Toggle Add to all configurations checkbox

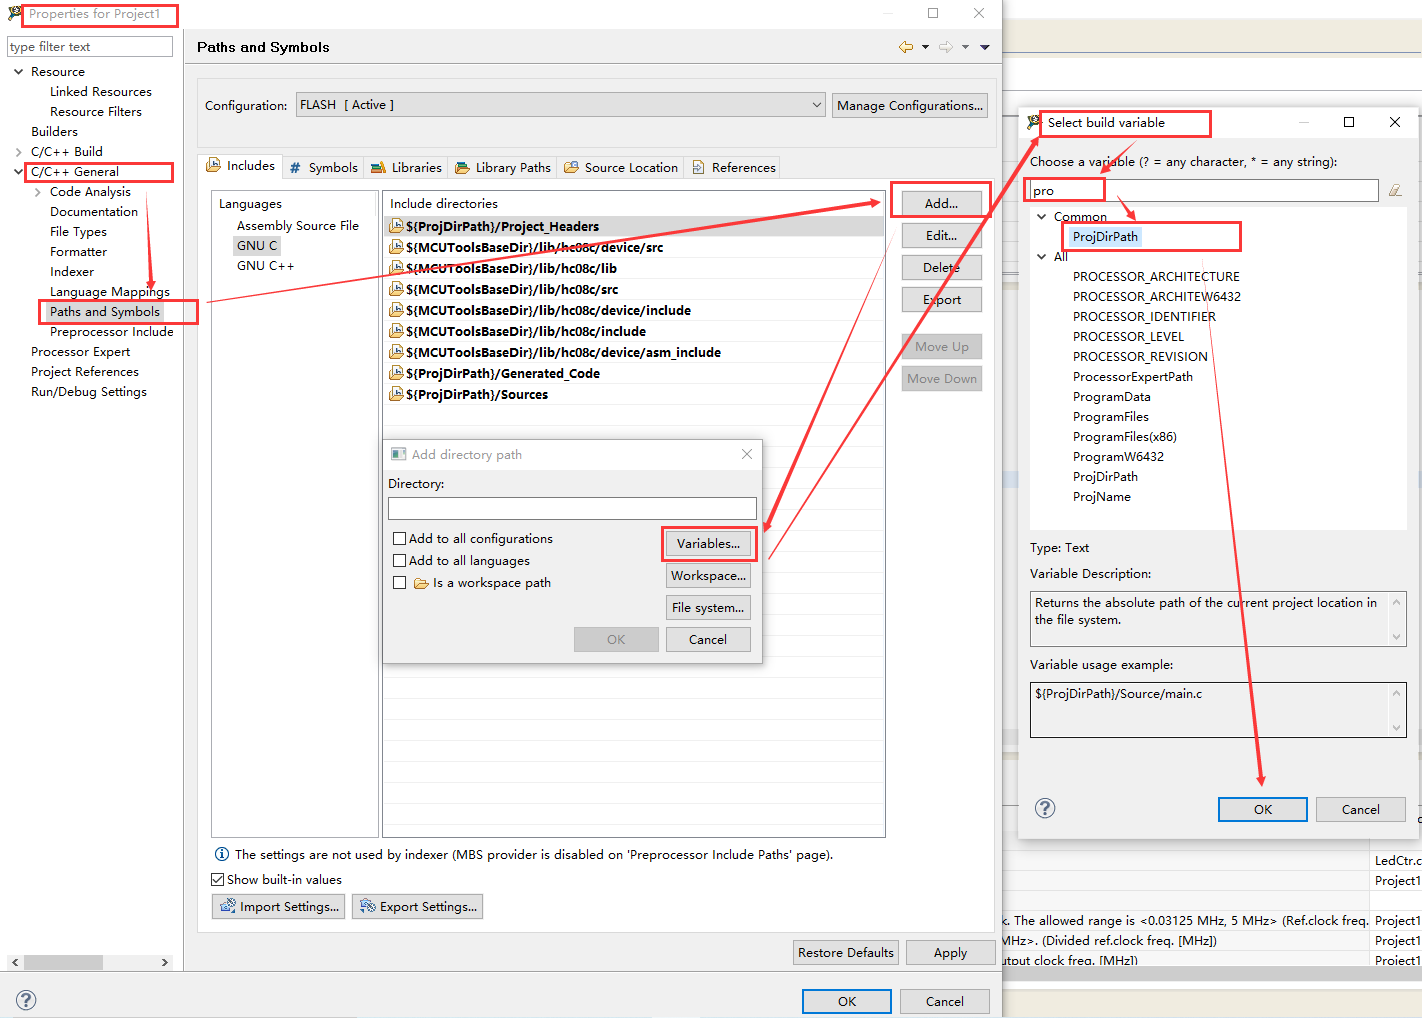(x=400, y=538)
